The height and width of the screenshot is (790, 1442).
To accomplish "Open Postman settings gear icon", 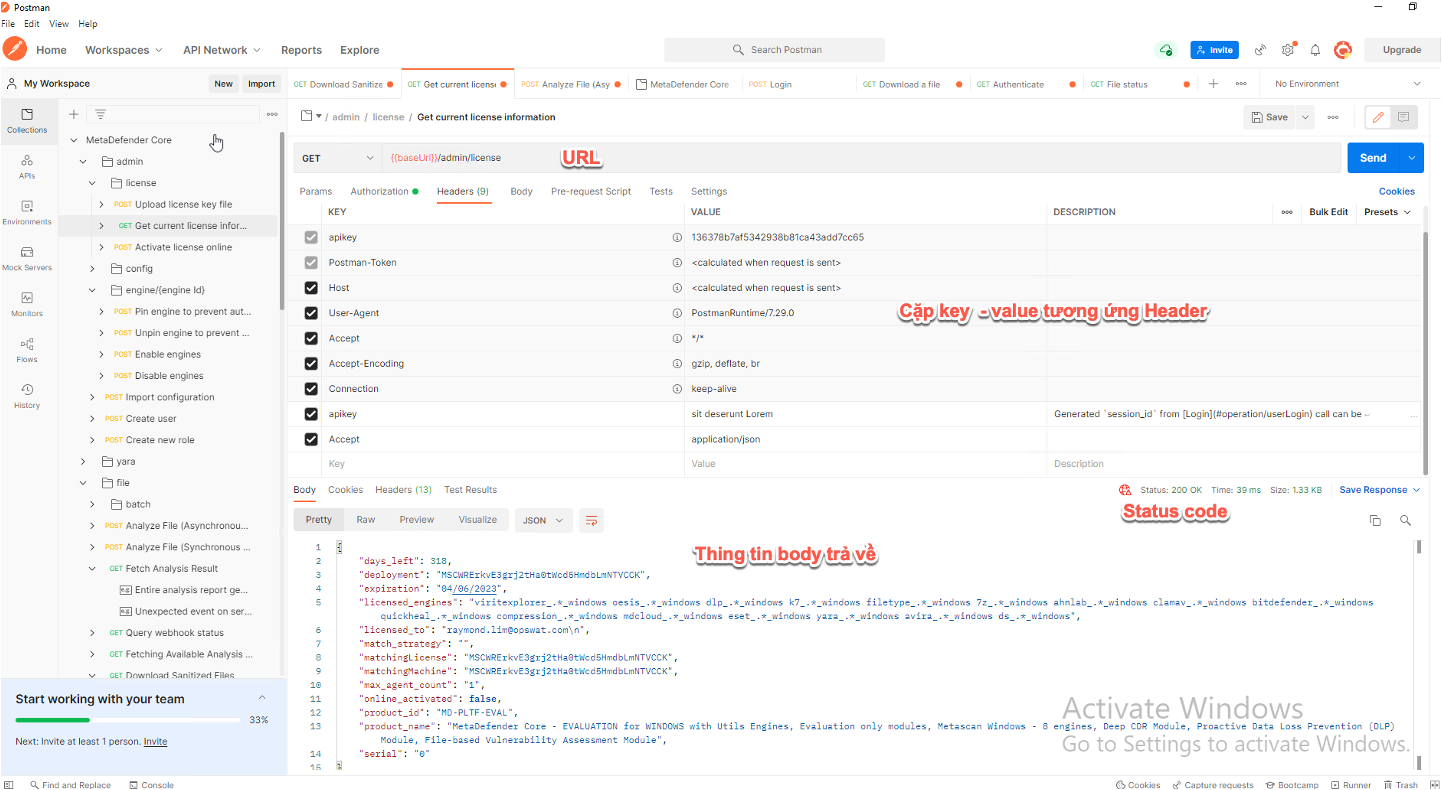I will [x=1288, y=49].
